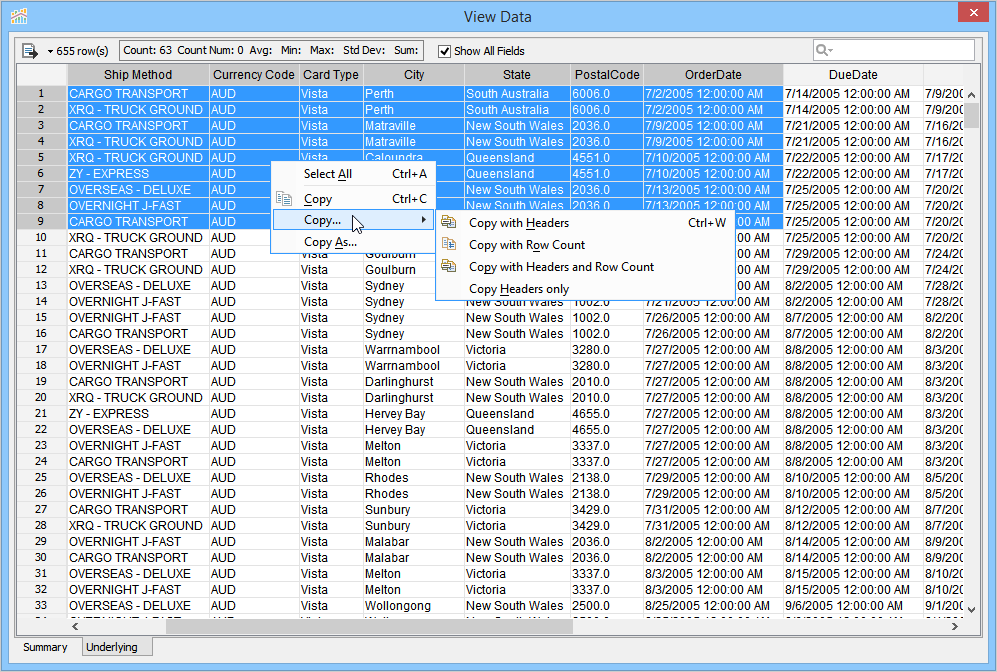The height and width of the screenshot is (672, 997).
Task: Choose Select All from the context menu
Action: (353, 174)
